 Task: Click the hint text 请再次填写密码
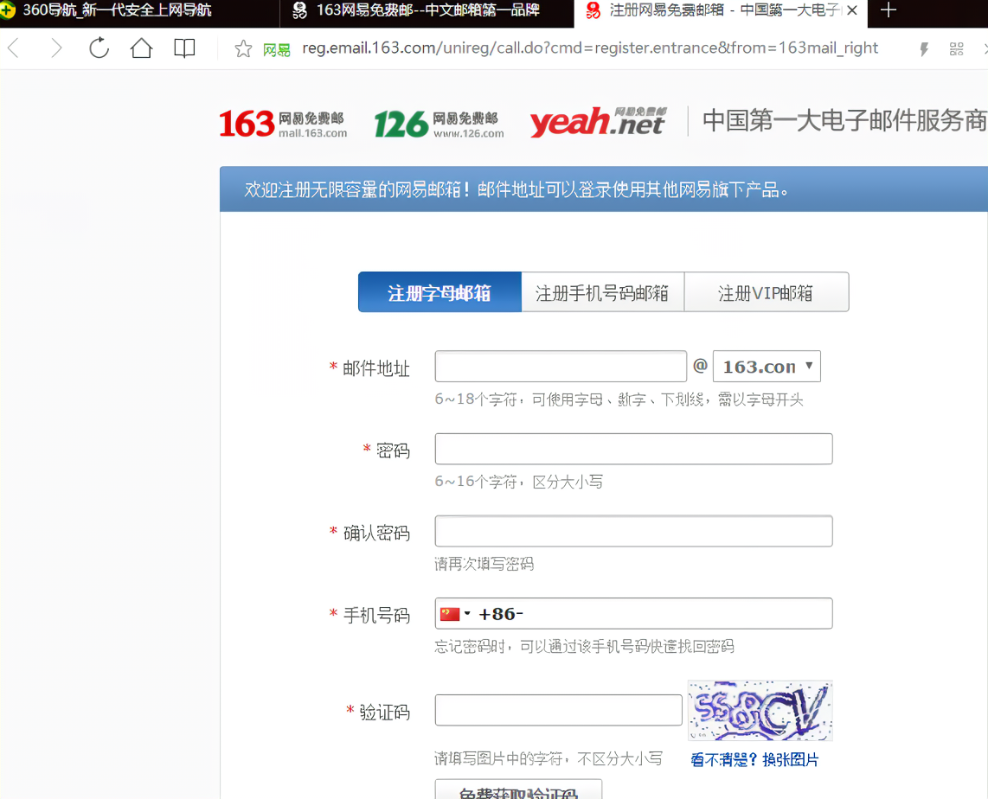[x=484, y=564]
